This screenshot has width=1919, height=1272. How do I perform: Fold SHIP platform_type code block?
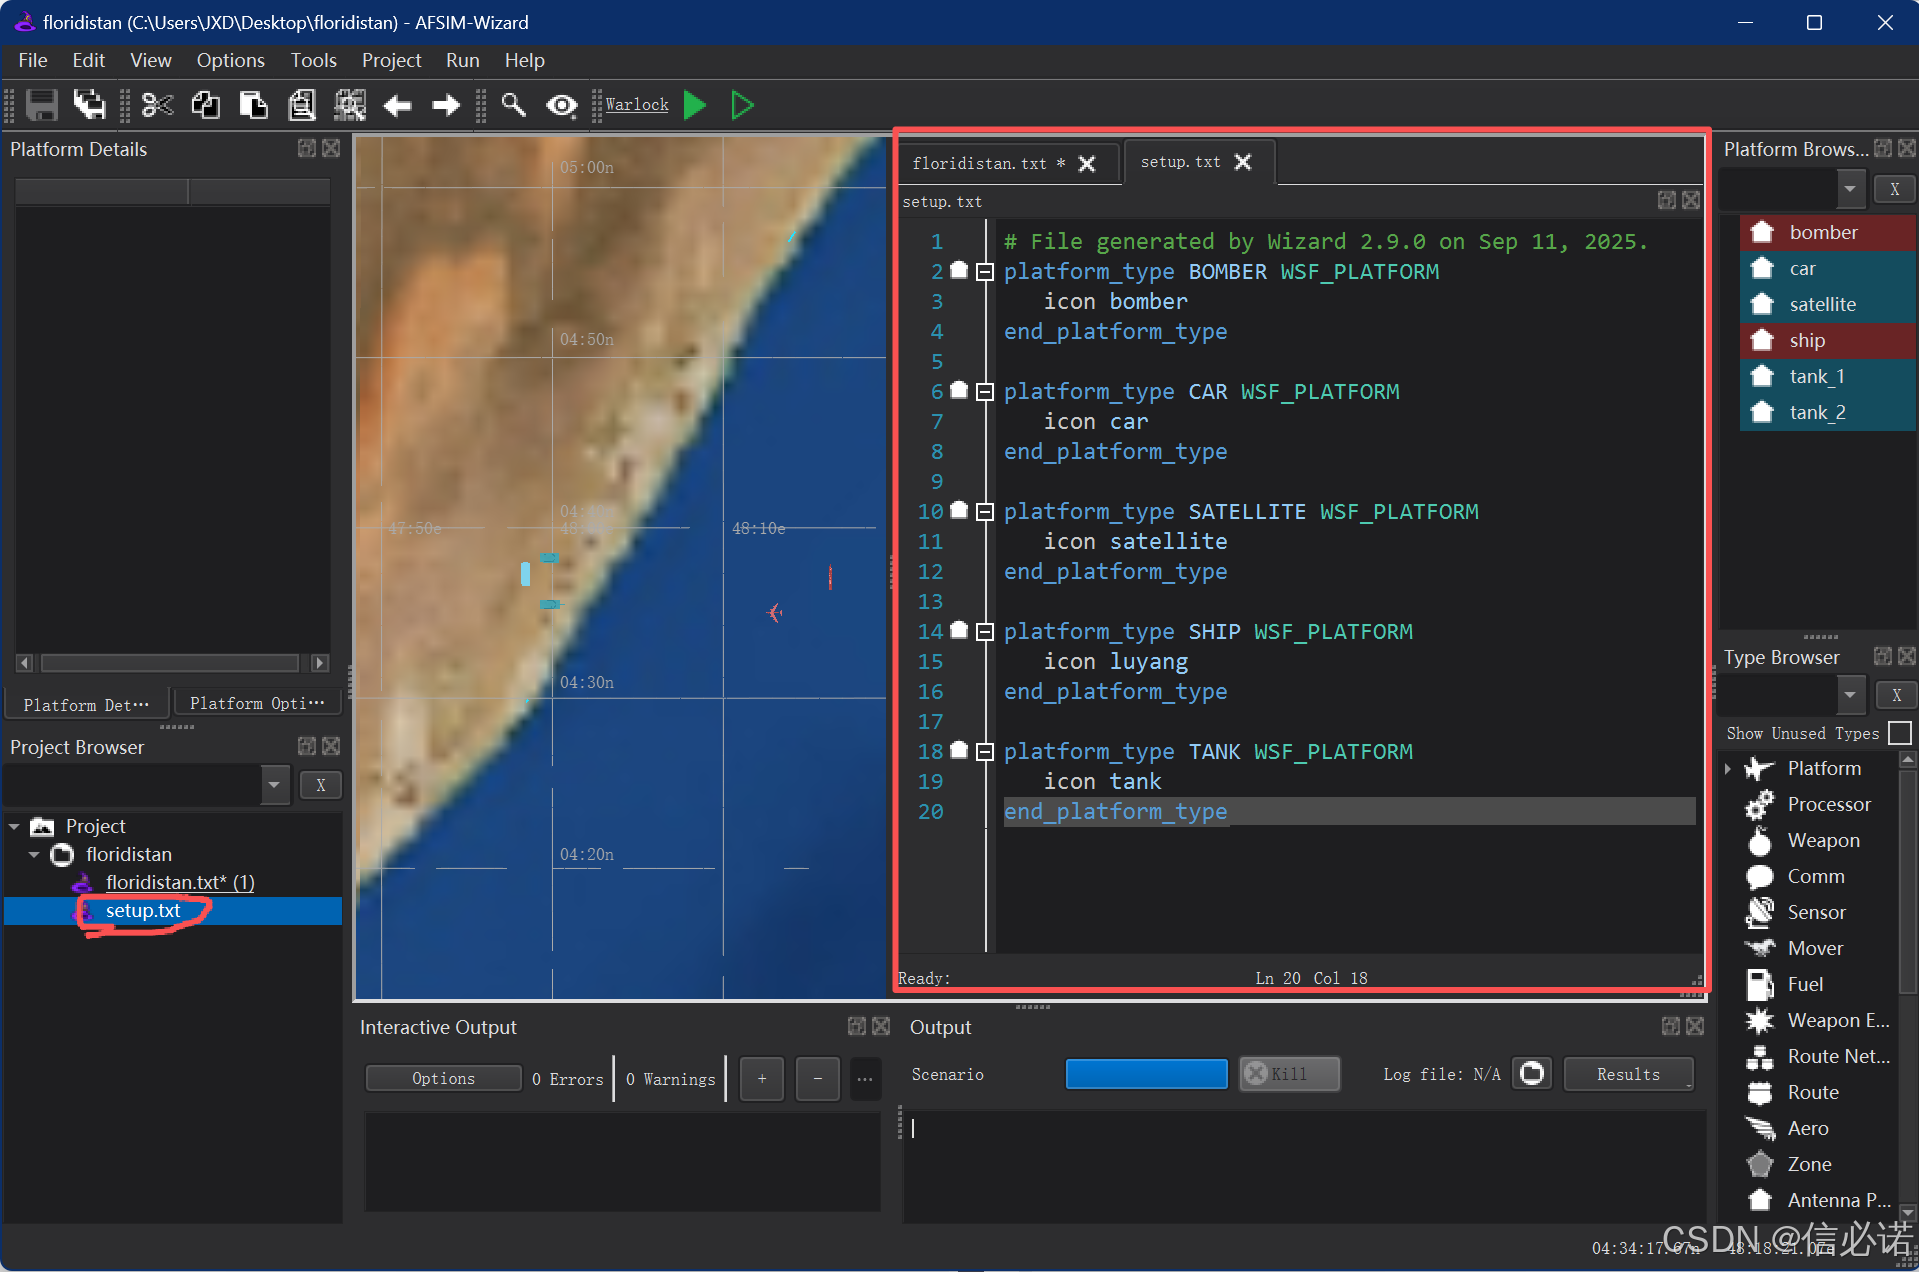(x=984, y=632)
